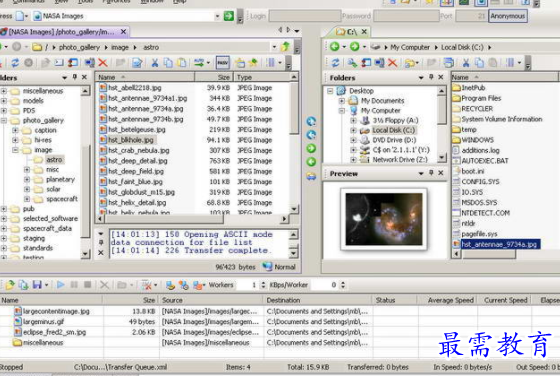Click the refresh icon in the local pane toolbar
This screenshot has width=560, height=376.
click(335, 63)
